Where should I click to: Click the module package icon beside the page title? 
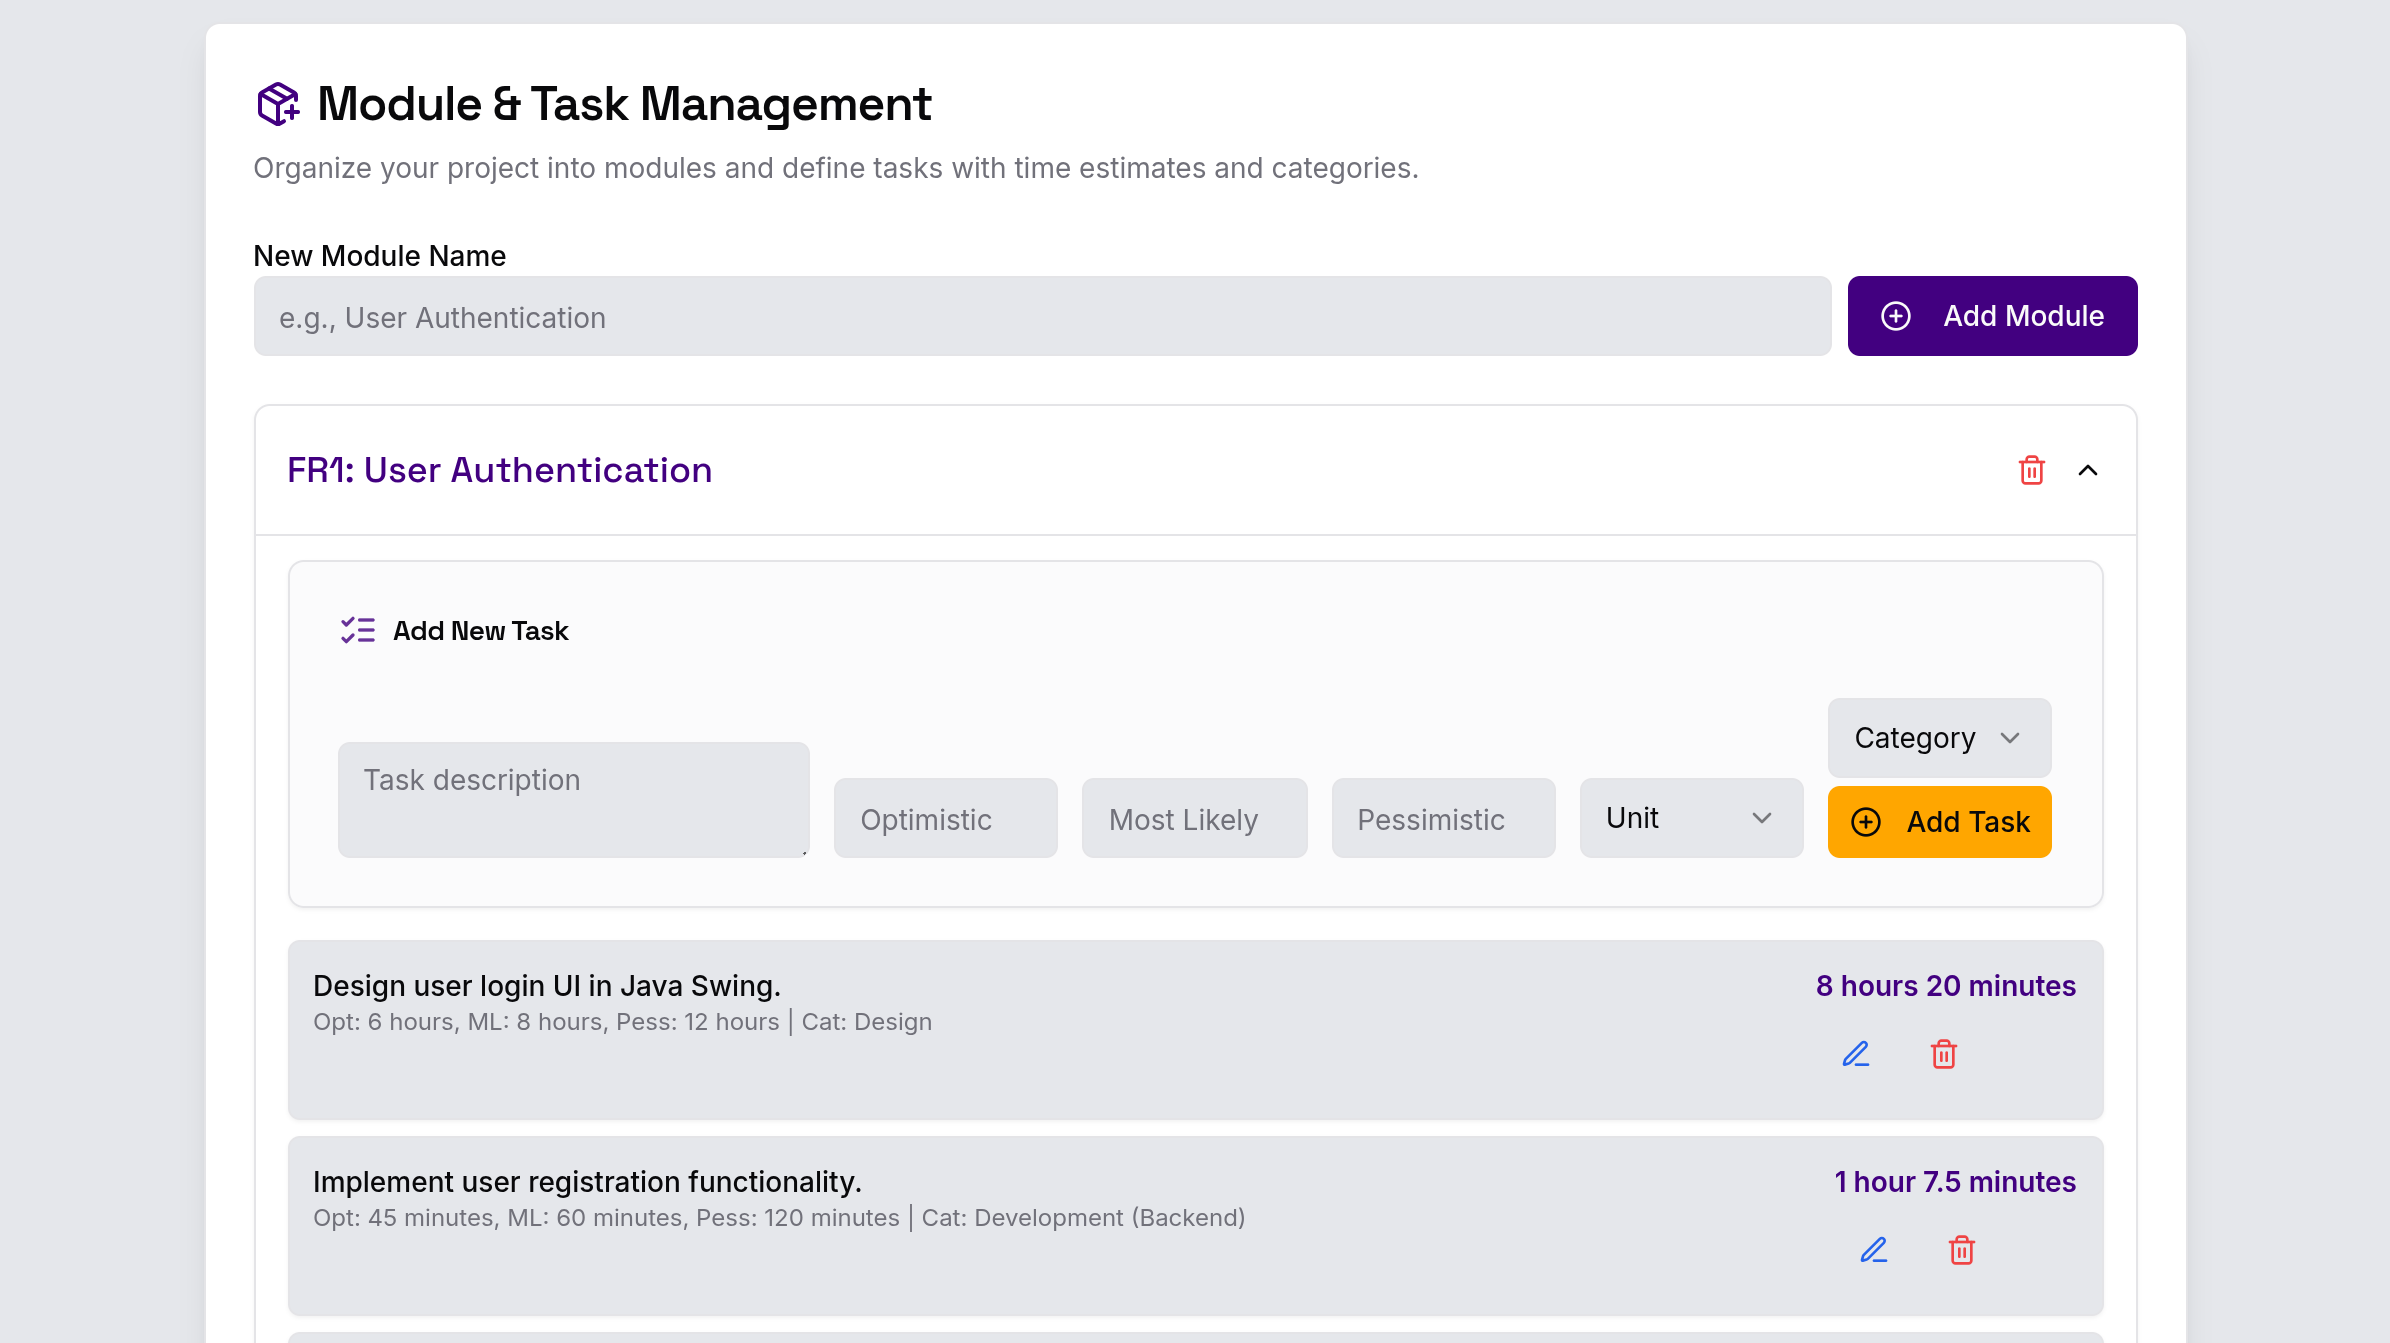click(278, 104)
